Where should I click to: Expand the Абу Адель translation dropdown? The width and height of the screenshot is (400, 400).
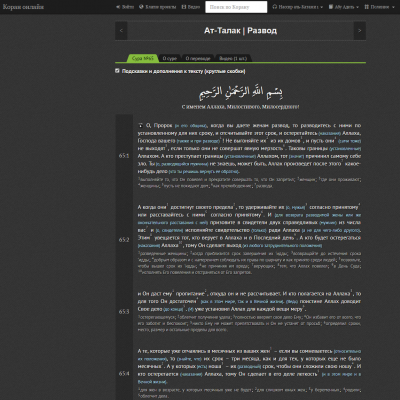coord(344,7)
